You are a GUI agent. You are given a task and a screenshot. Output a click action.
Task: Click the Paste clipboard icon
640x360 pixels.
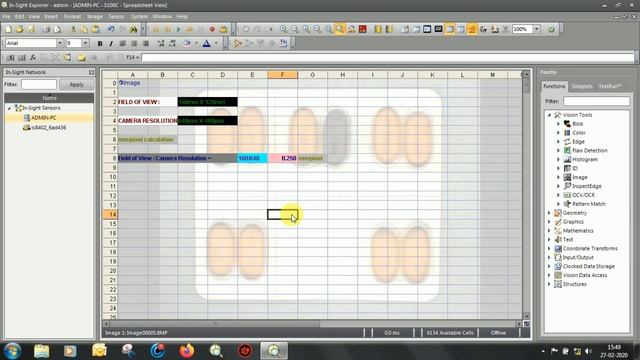coord(96,29)
